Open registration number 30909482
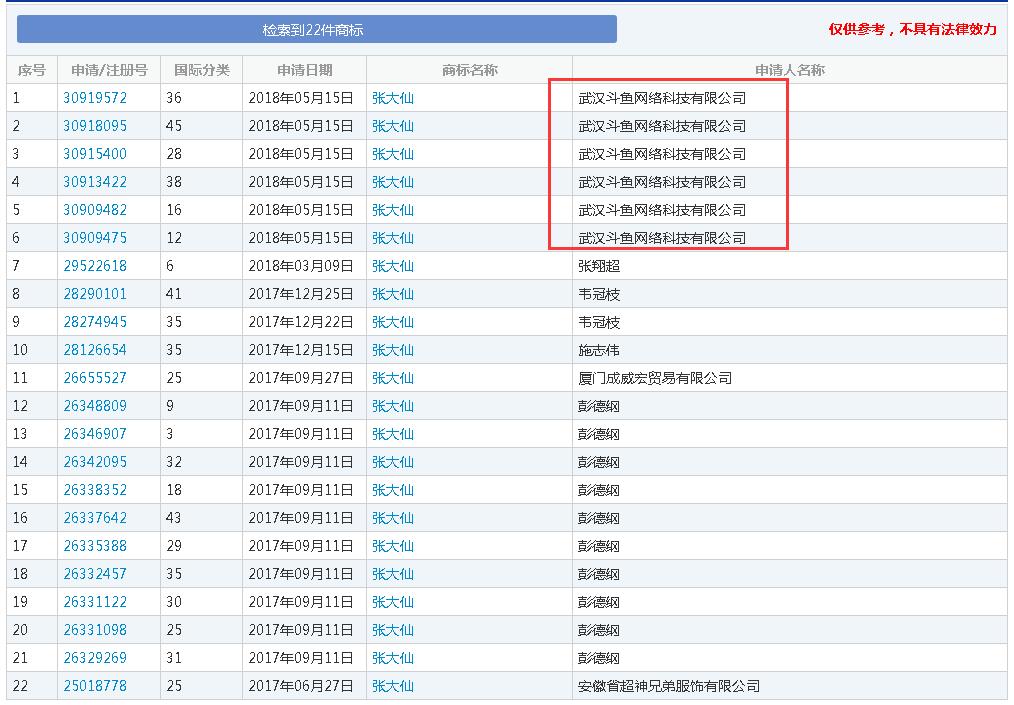 tap(95, 210)
